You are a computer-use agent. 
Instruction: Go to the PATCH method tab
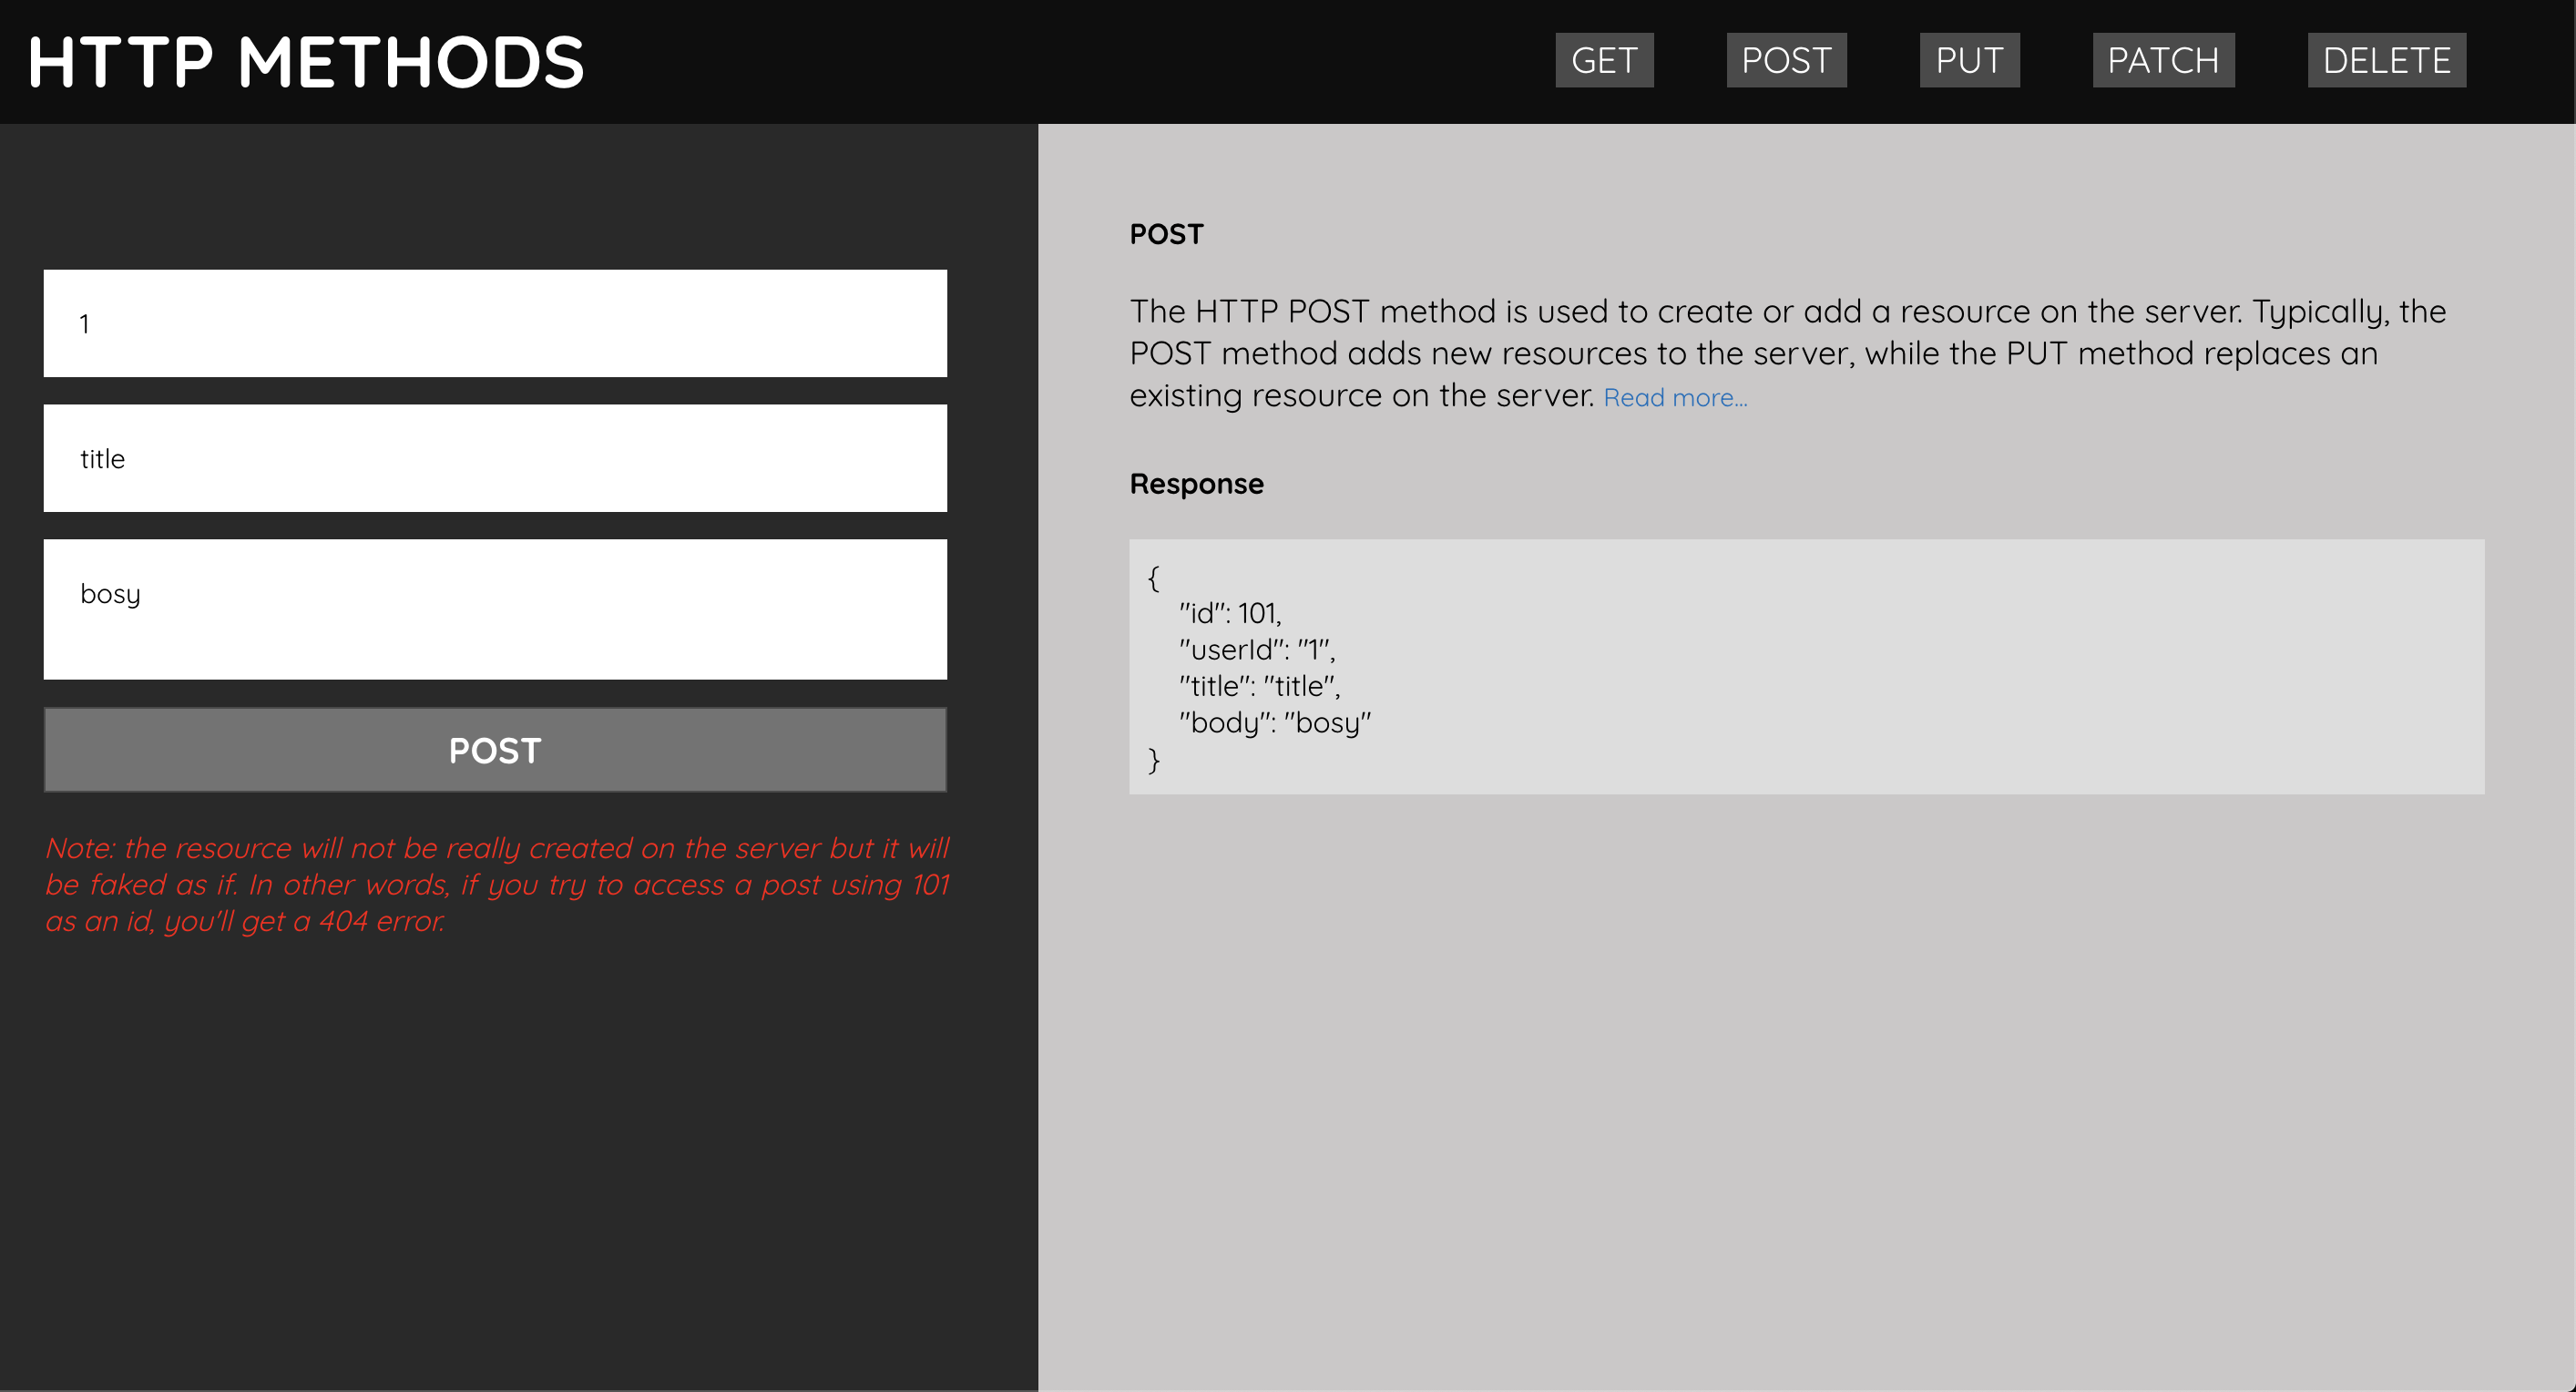point(2162,60)
